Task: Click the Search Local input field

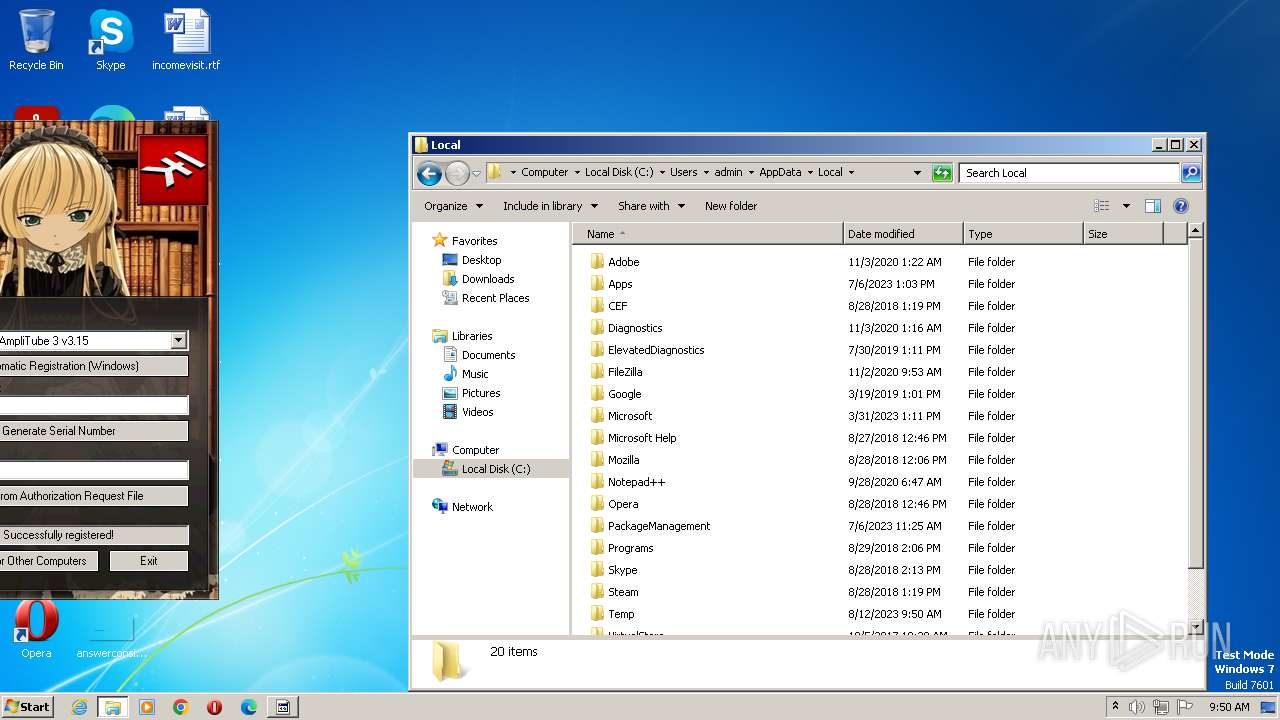Action: pyautogui.click(x=1069, y=173)
